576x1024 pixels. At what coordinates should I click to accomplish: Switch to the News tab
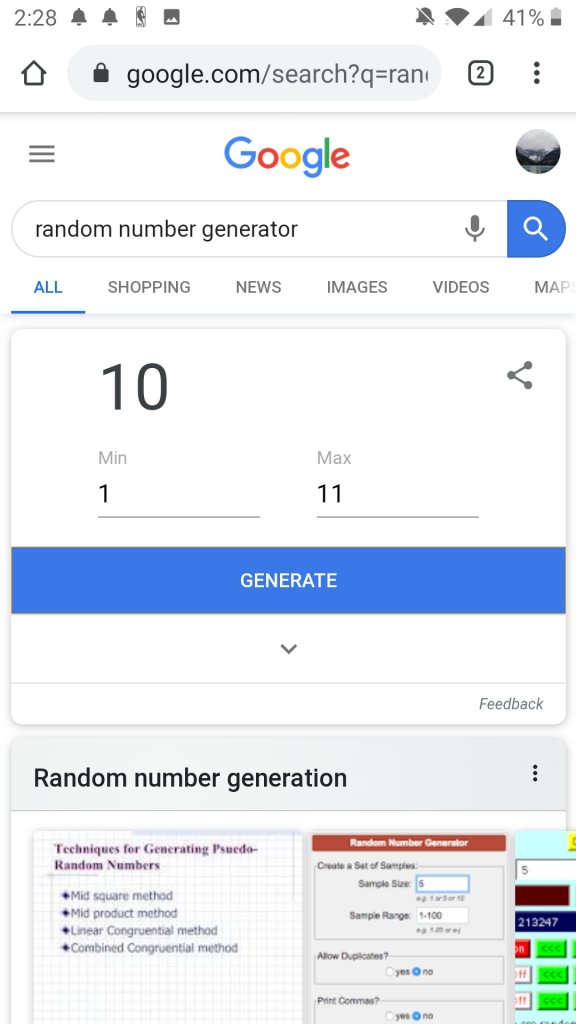pos(259,287)
